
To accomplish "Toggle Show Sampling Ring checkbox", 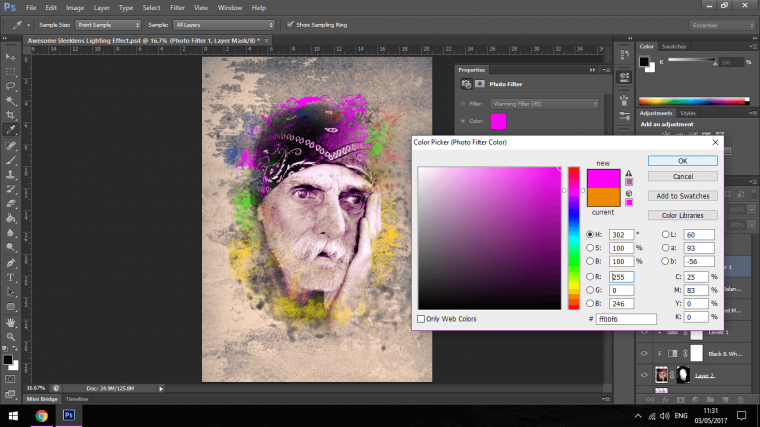I will click(x=290, y=25).
